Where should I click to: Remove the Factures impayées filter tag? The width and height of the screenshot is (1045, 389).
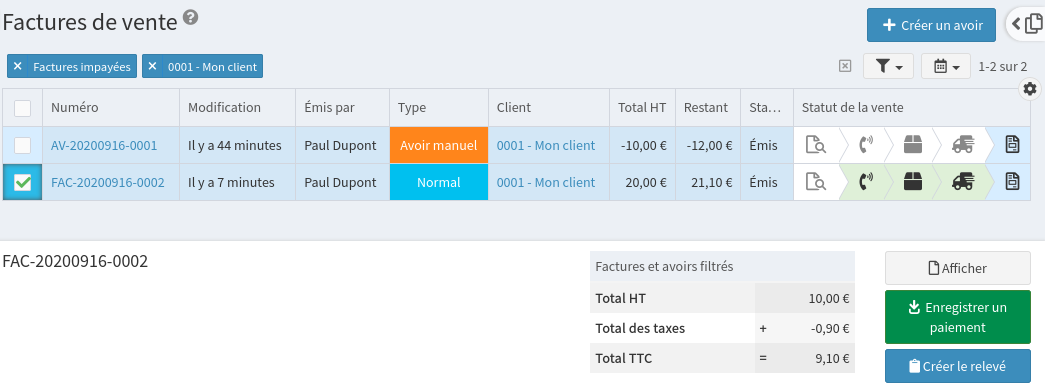18,67
